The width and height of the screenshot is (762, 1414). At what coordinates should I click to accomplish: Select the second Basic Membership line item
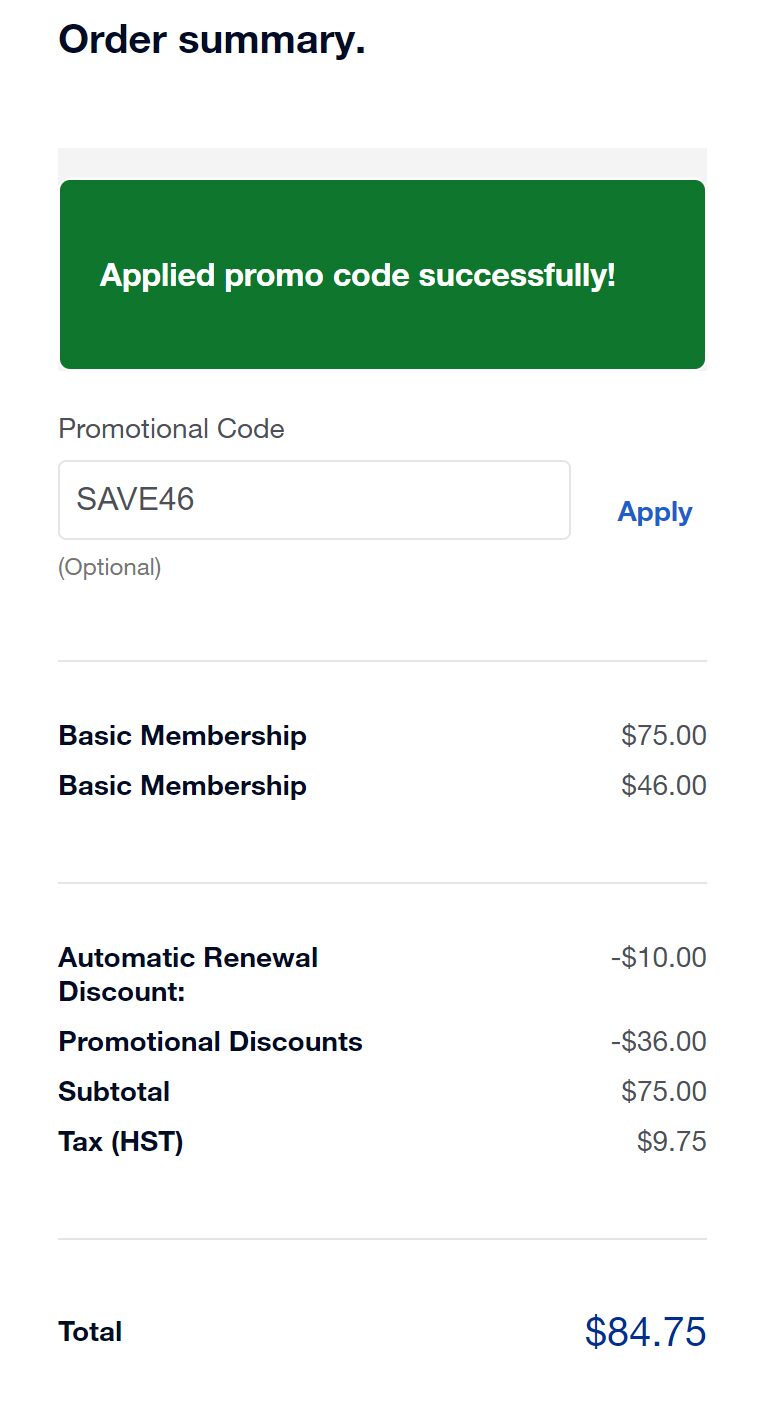click(x=182, y=786)
